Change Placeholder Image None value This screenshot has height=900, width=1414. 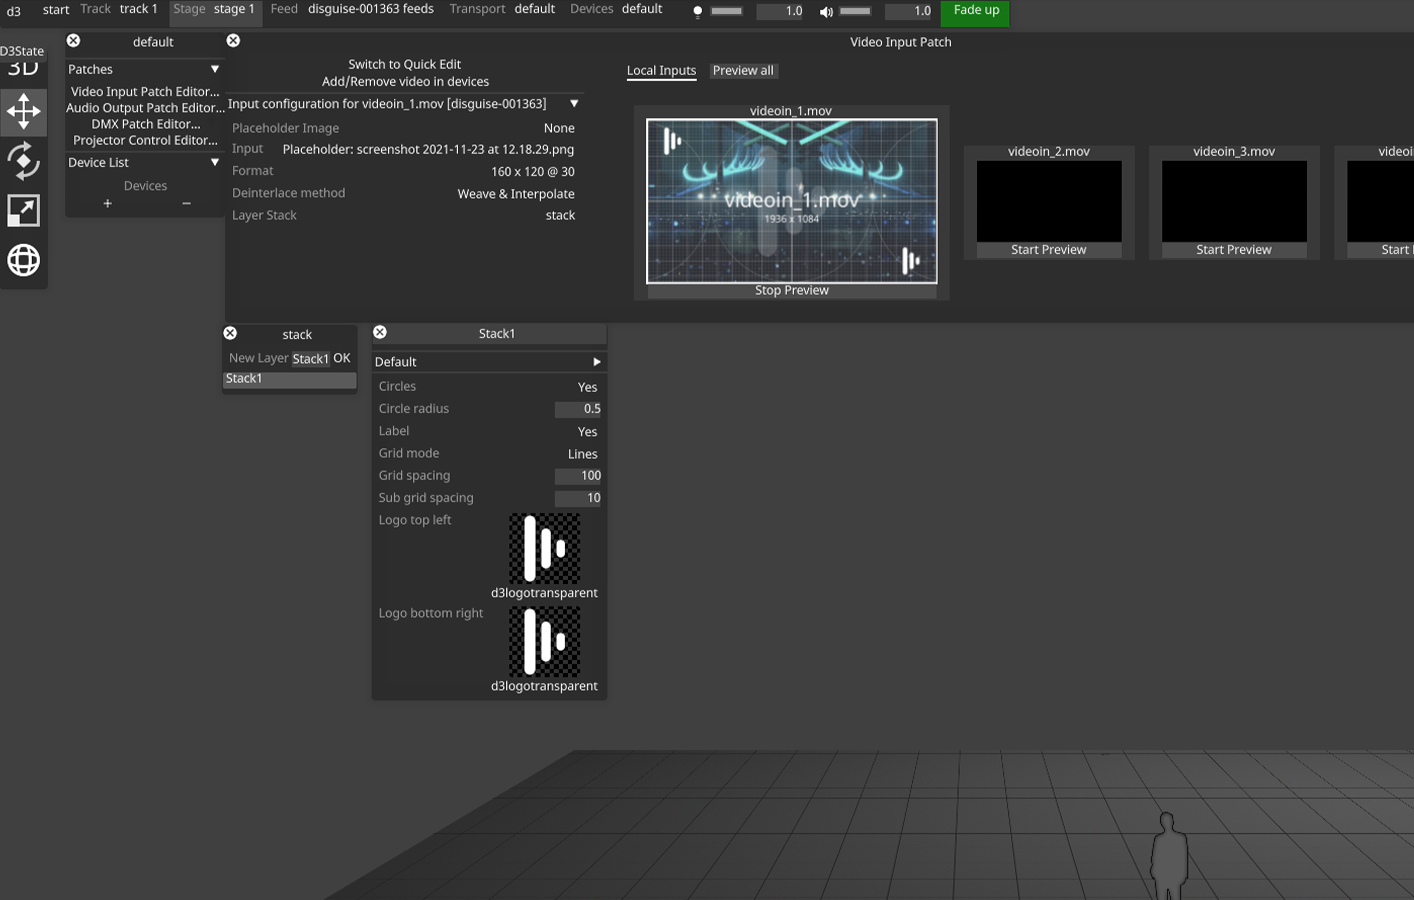tap(559, 128)
